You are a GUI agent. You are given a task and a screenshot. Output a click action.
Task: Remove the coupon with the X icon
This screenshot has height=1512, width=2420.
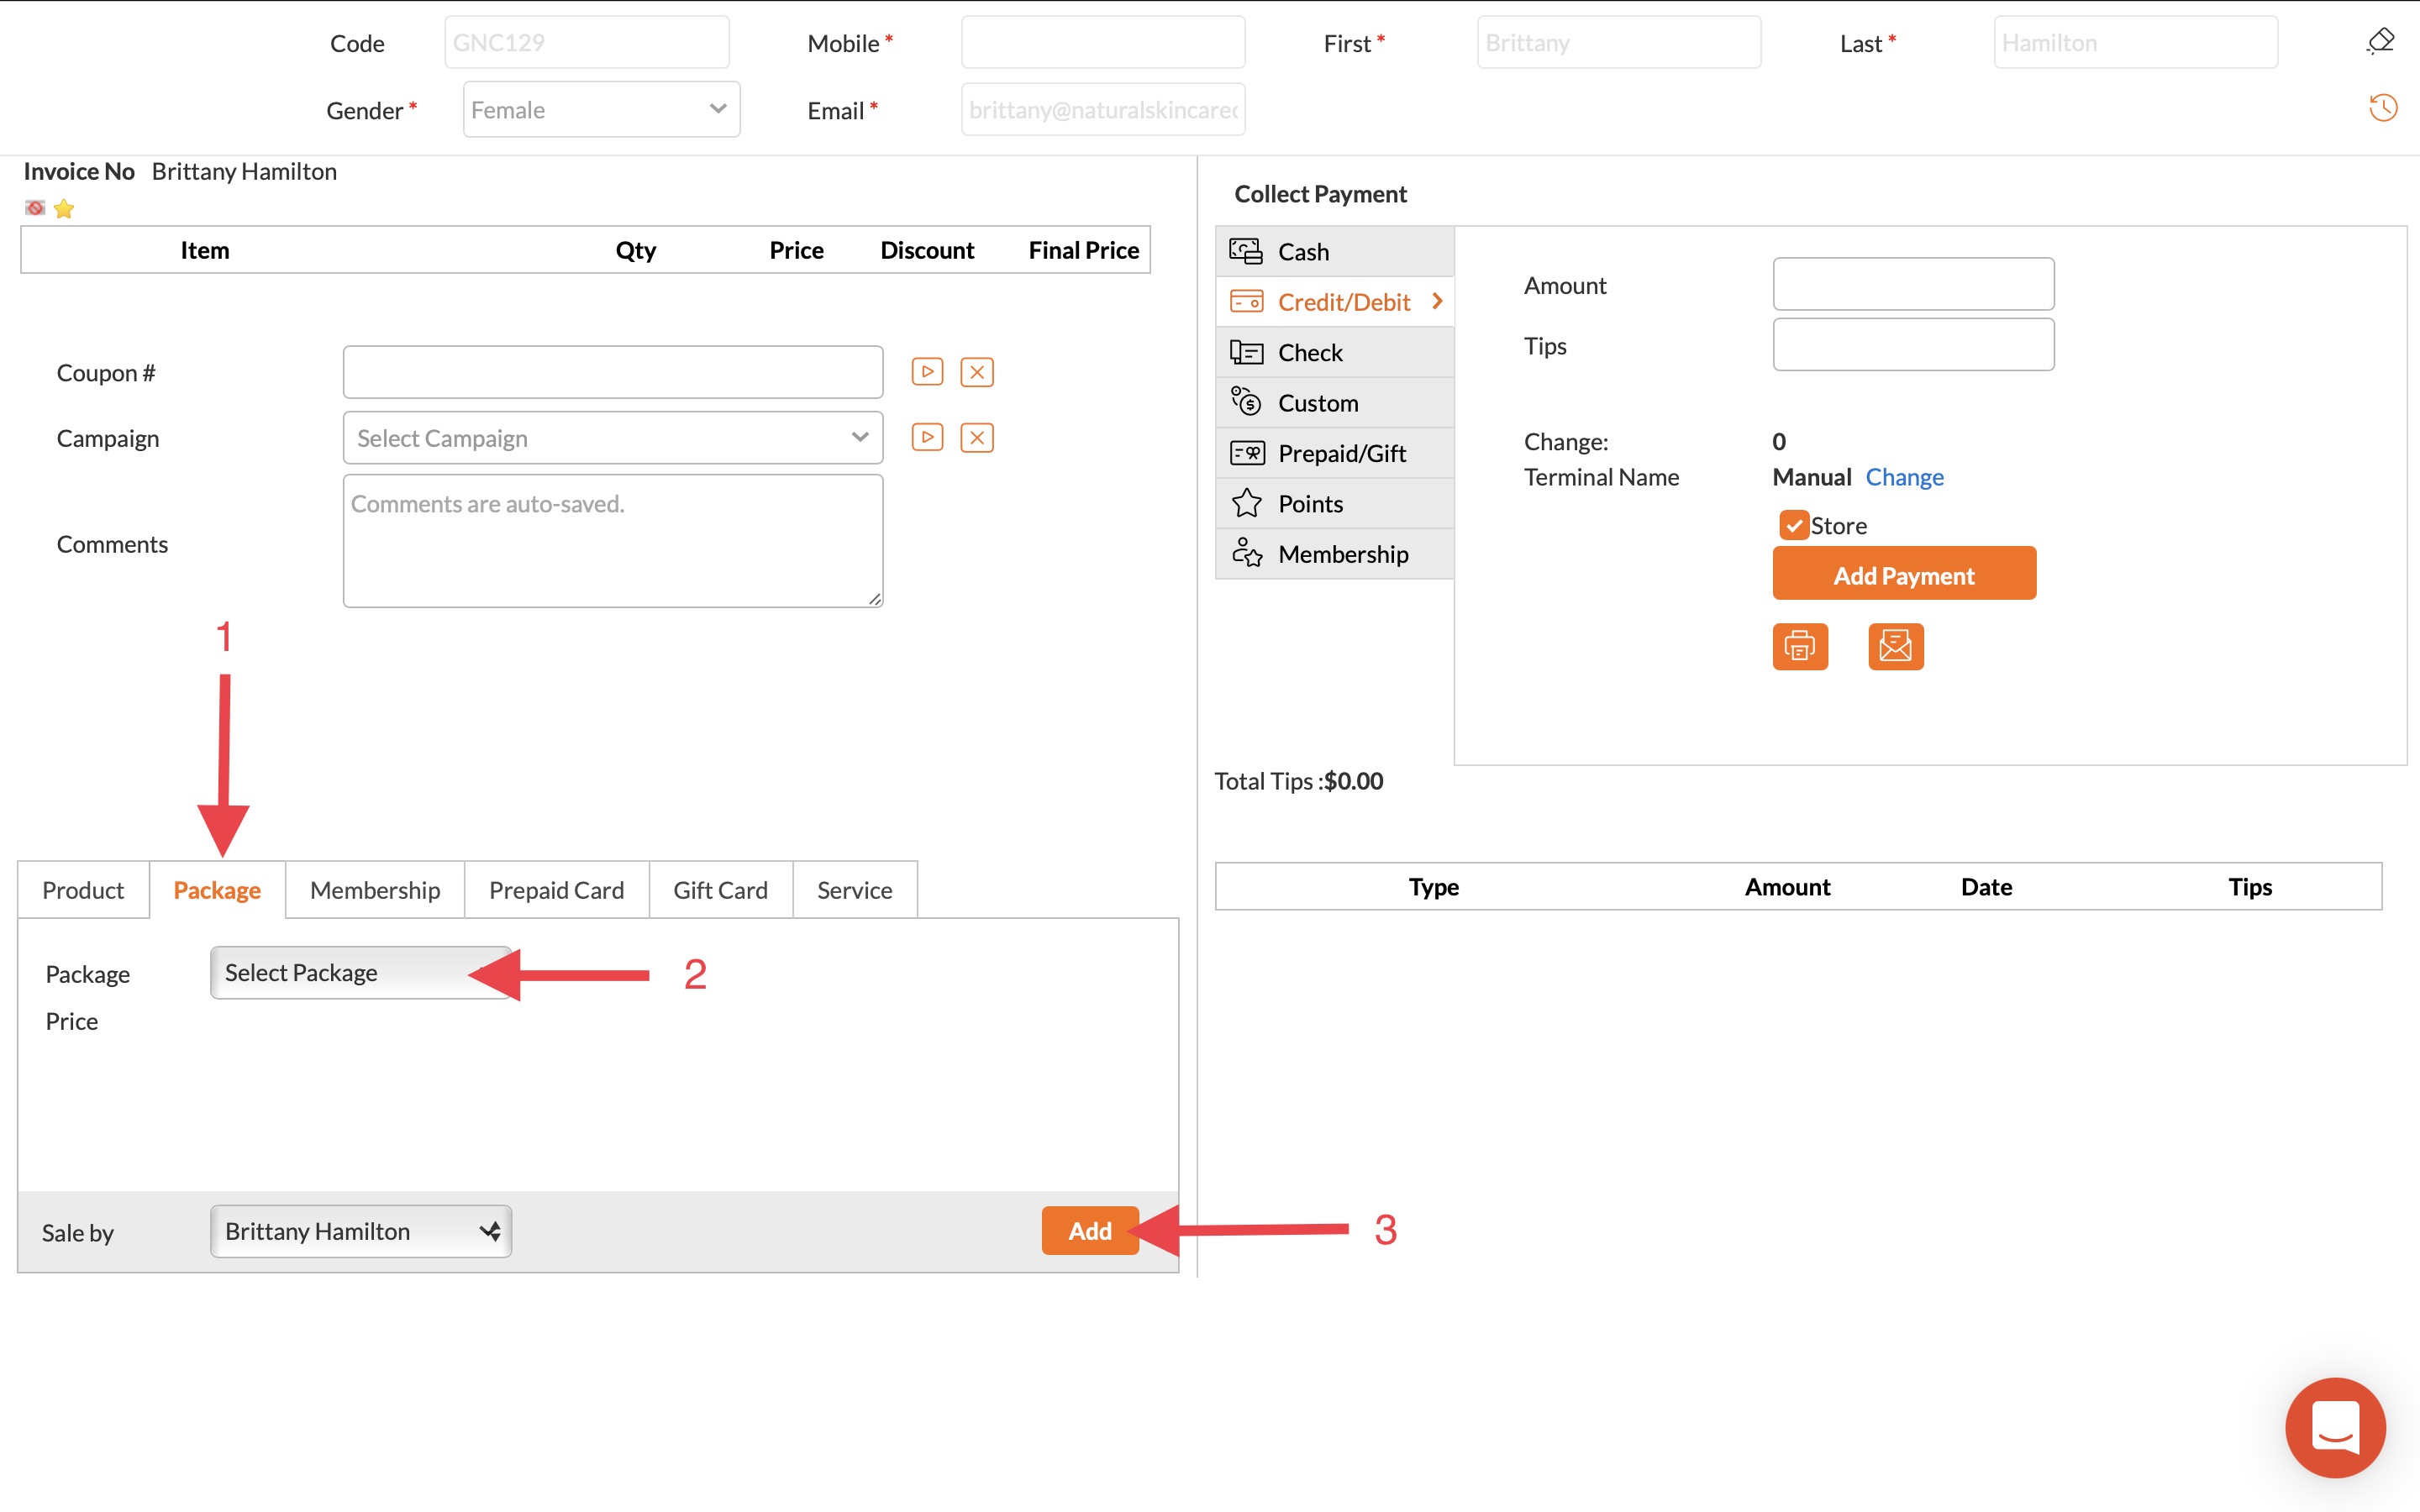coord(977,372)
